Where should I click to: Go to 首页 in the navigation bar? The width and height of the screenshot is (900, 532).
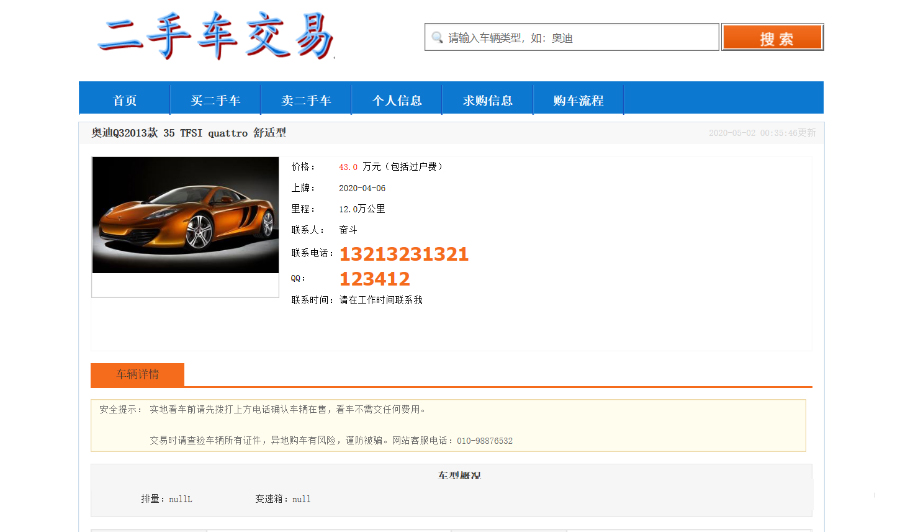click(x=125, y=100)
